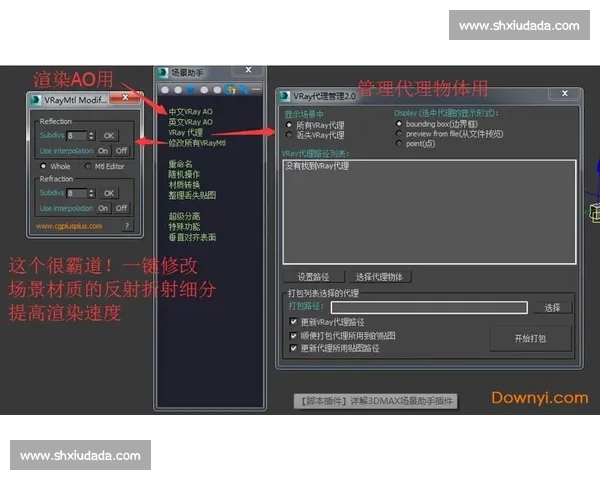Viewport: 600px width, 480px height.
Task: Click OK beside Reflection Subdivs
Action: point(109,136)
